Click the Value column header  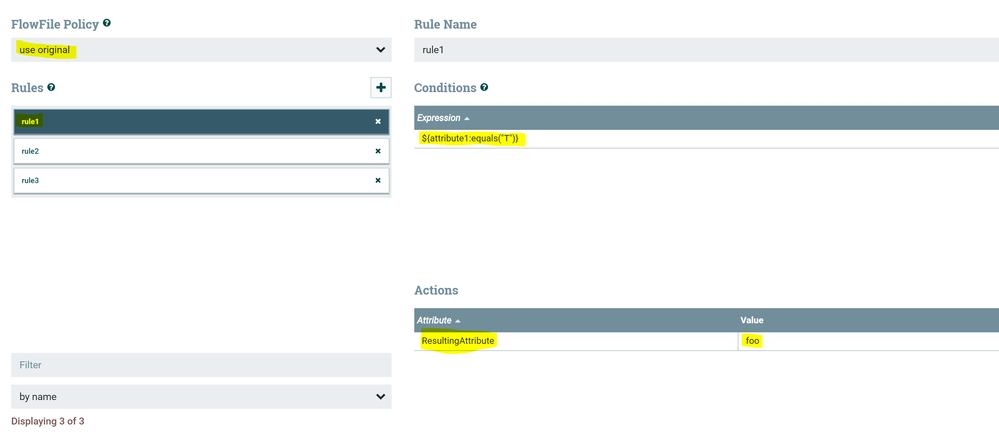point(752,320)
